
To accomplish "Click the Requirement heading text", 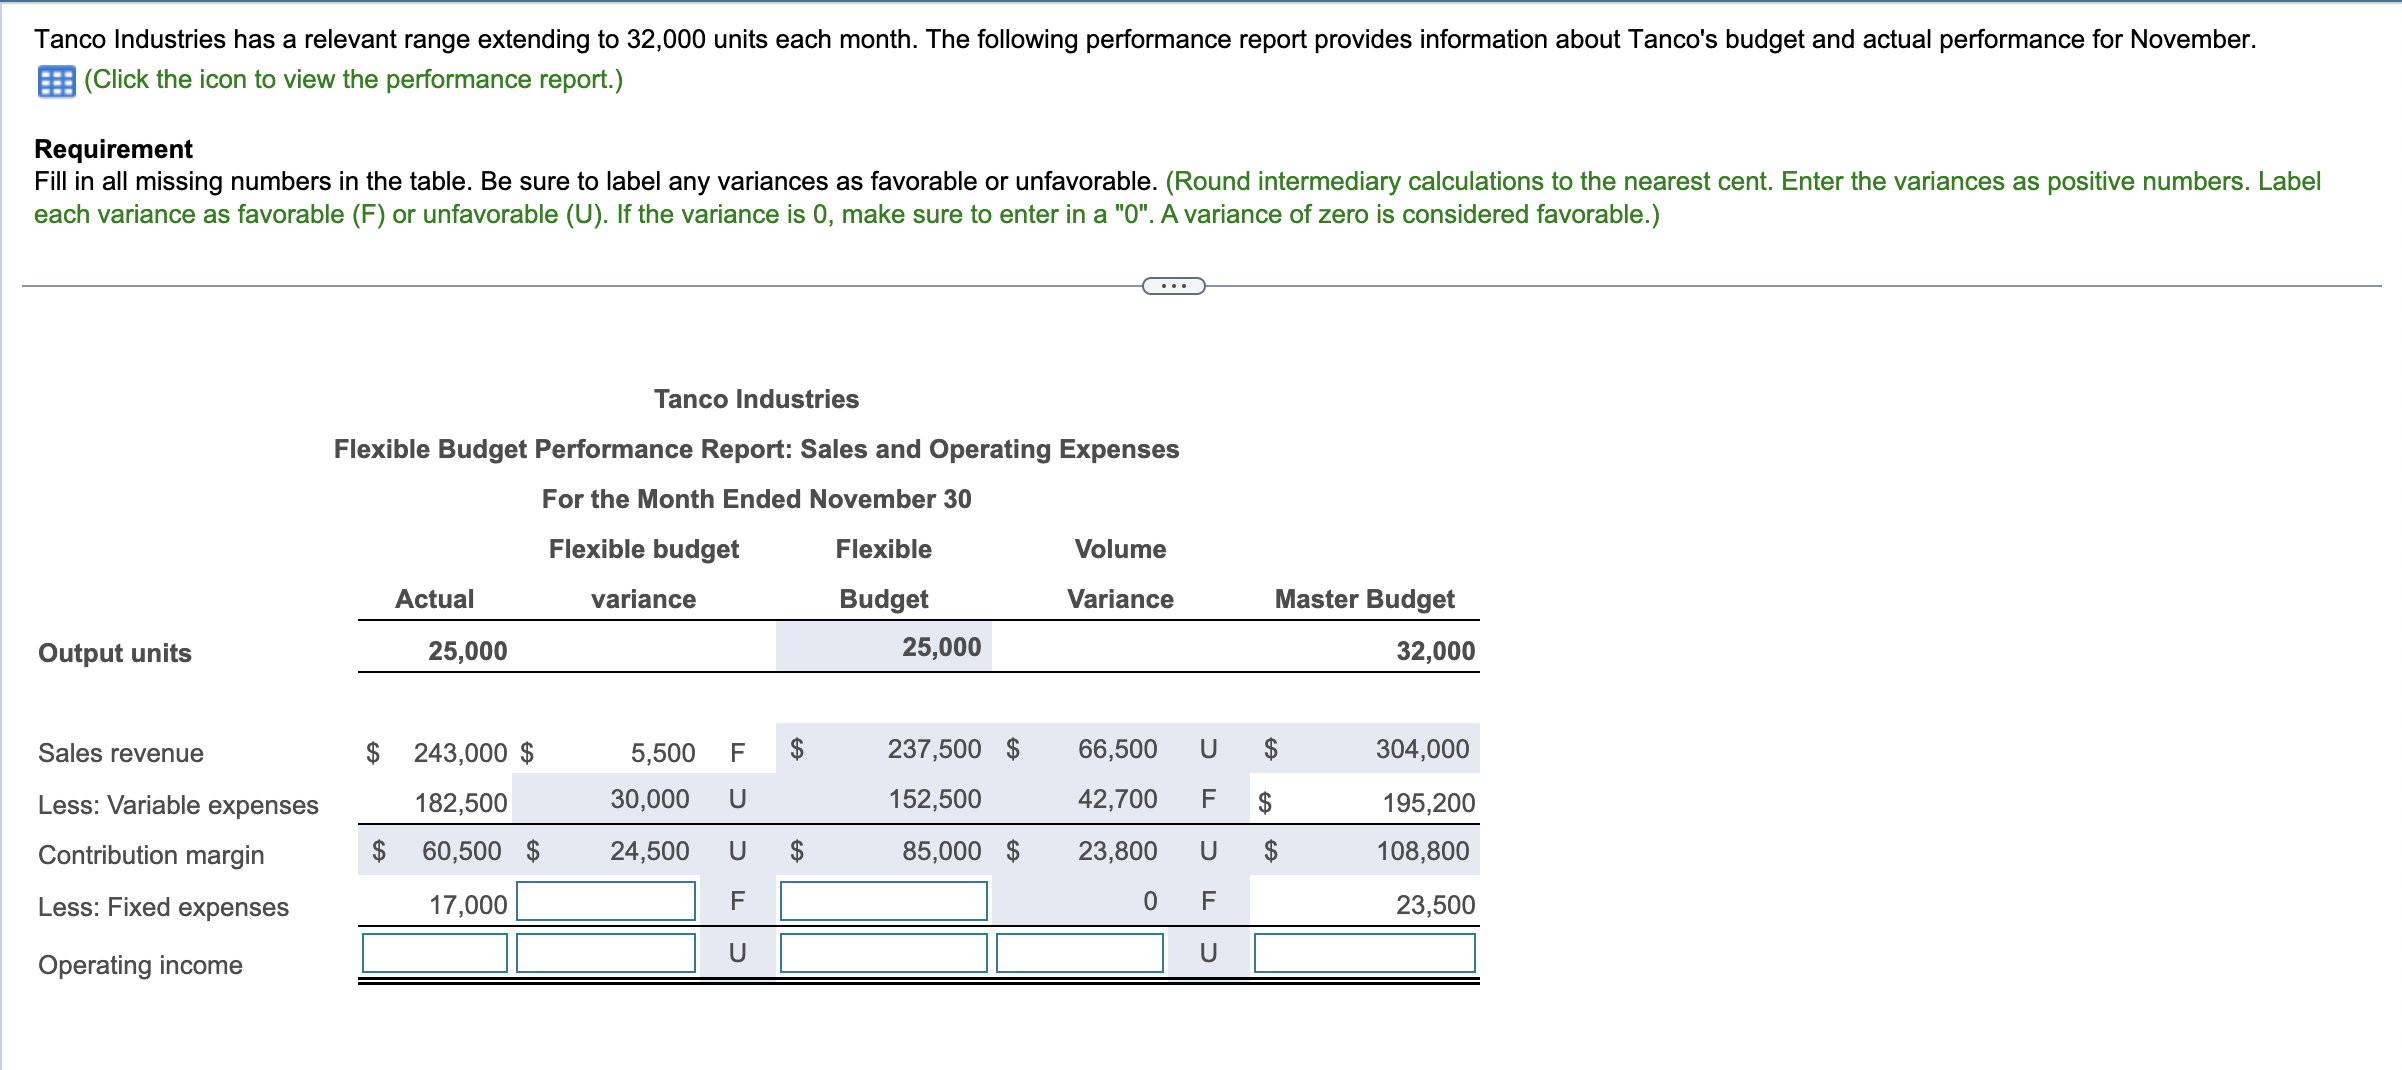I will (x=113, y=148).
